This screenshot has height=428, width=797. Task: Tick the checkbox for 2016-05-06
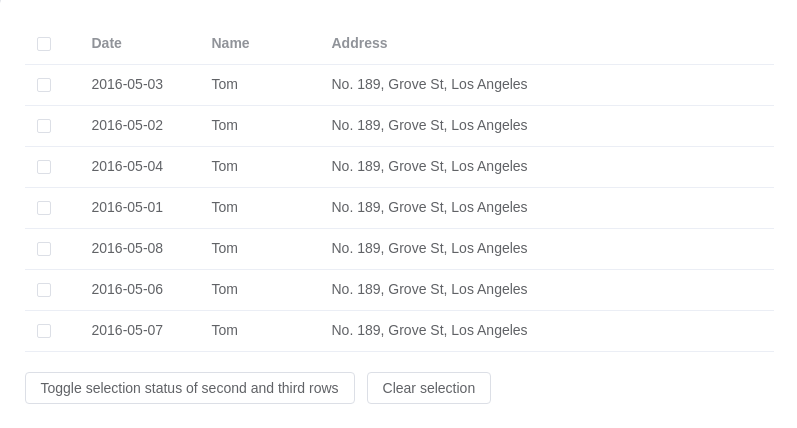[44, 290]
